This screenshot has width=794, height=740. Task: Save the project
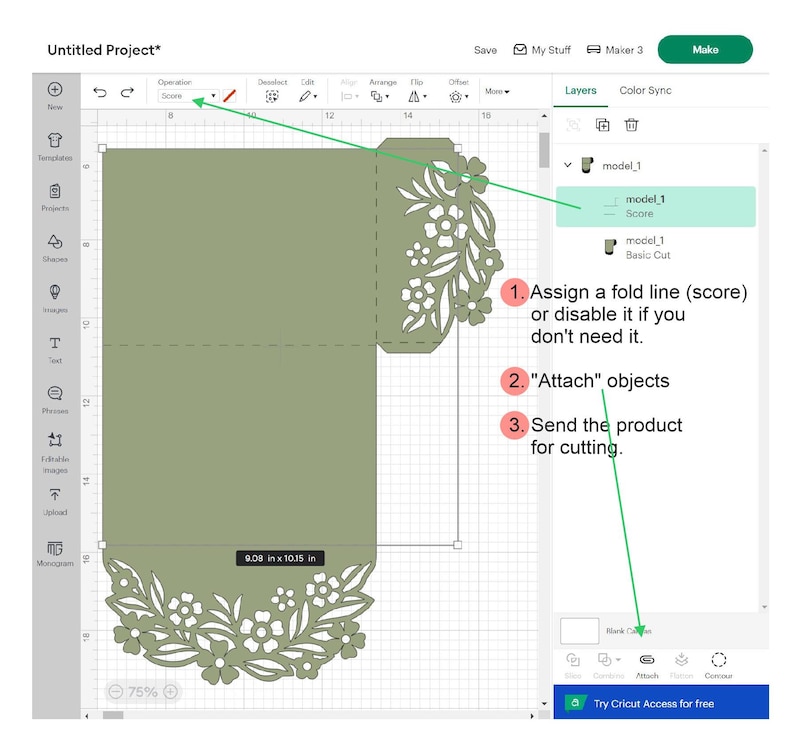click(485, 50)
